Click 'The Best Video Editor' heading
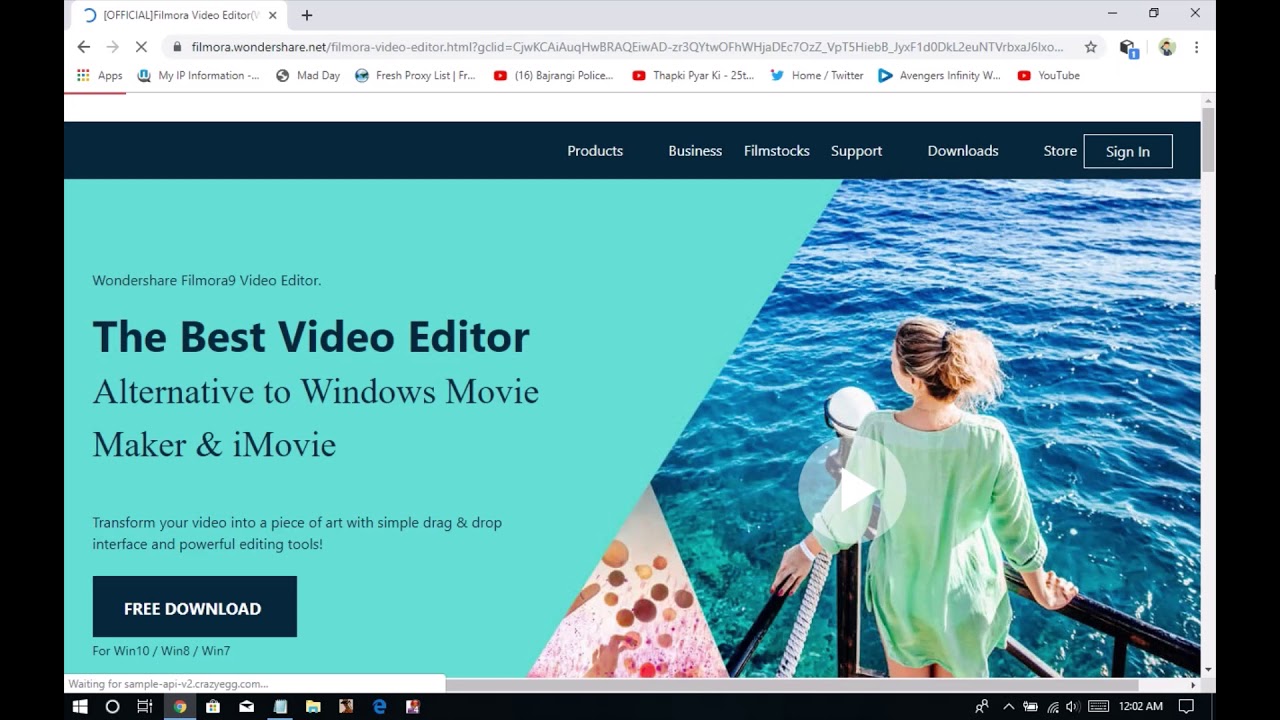Image resolution: width=1280 pixels, height=720 pixels. coord(311,337)
